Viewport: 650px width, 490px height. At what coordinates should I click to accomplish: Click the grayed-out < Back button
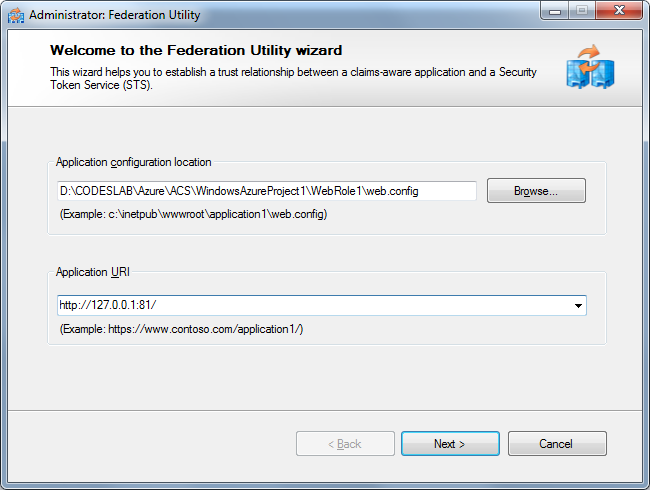coord(345,444)
